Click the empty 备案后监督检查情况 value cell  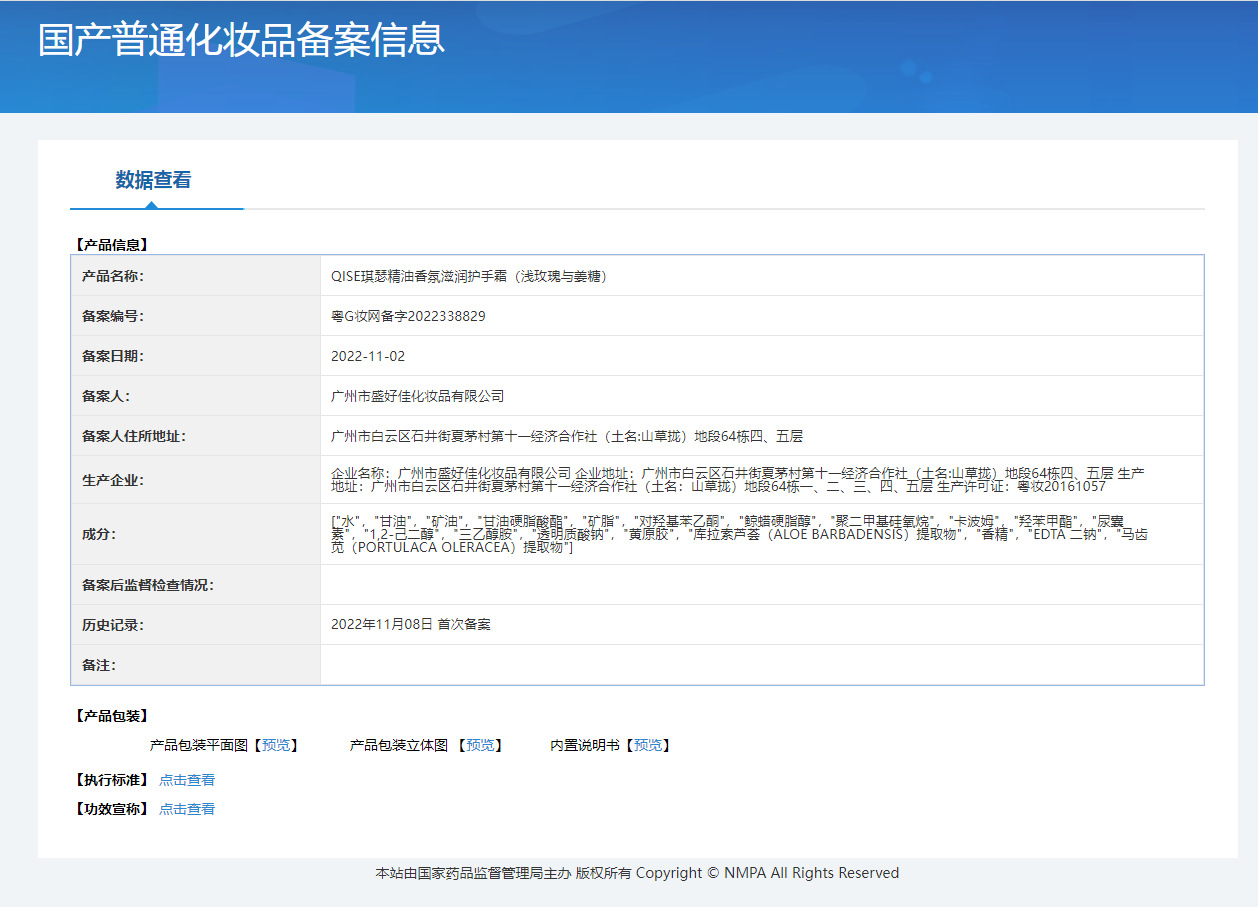click(x=761, y=585)
